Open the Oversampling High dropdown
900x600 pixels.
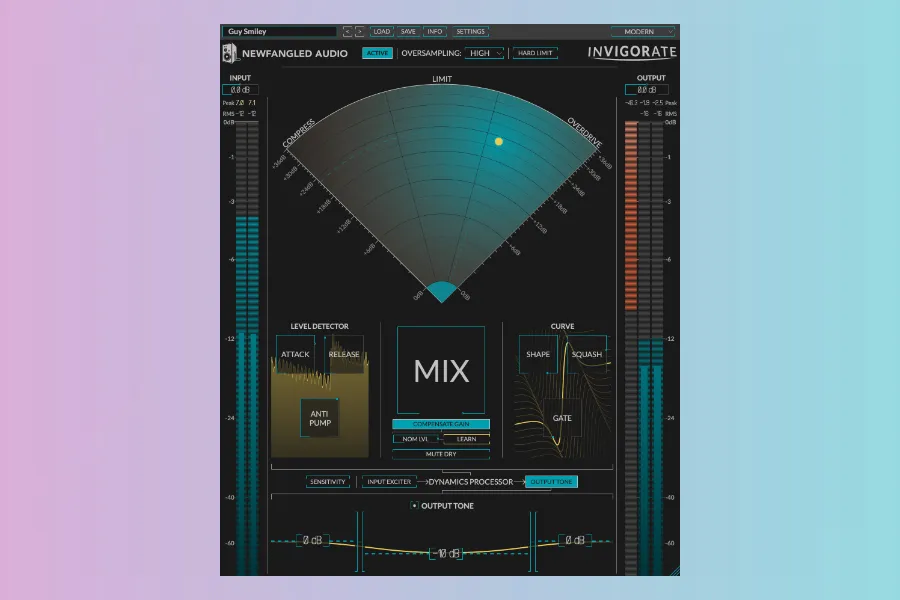[485, 53]
